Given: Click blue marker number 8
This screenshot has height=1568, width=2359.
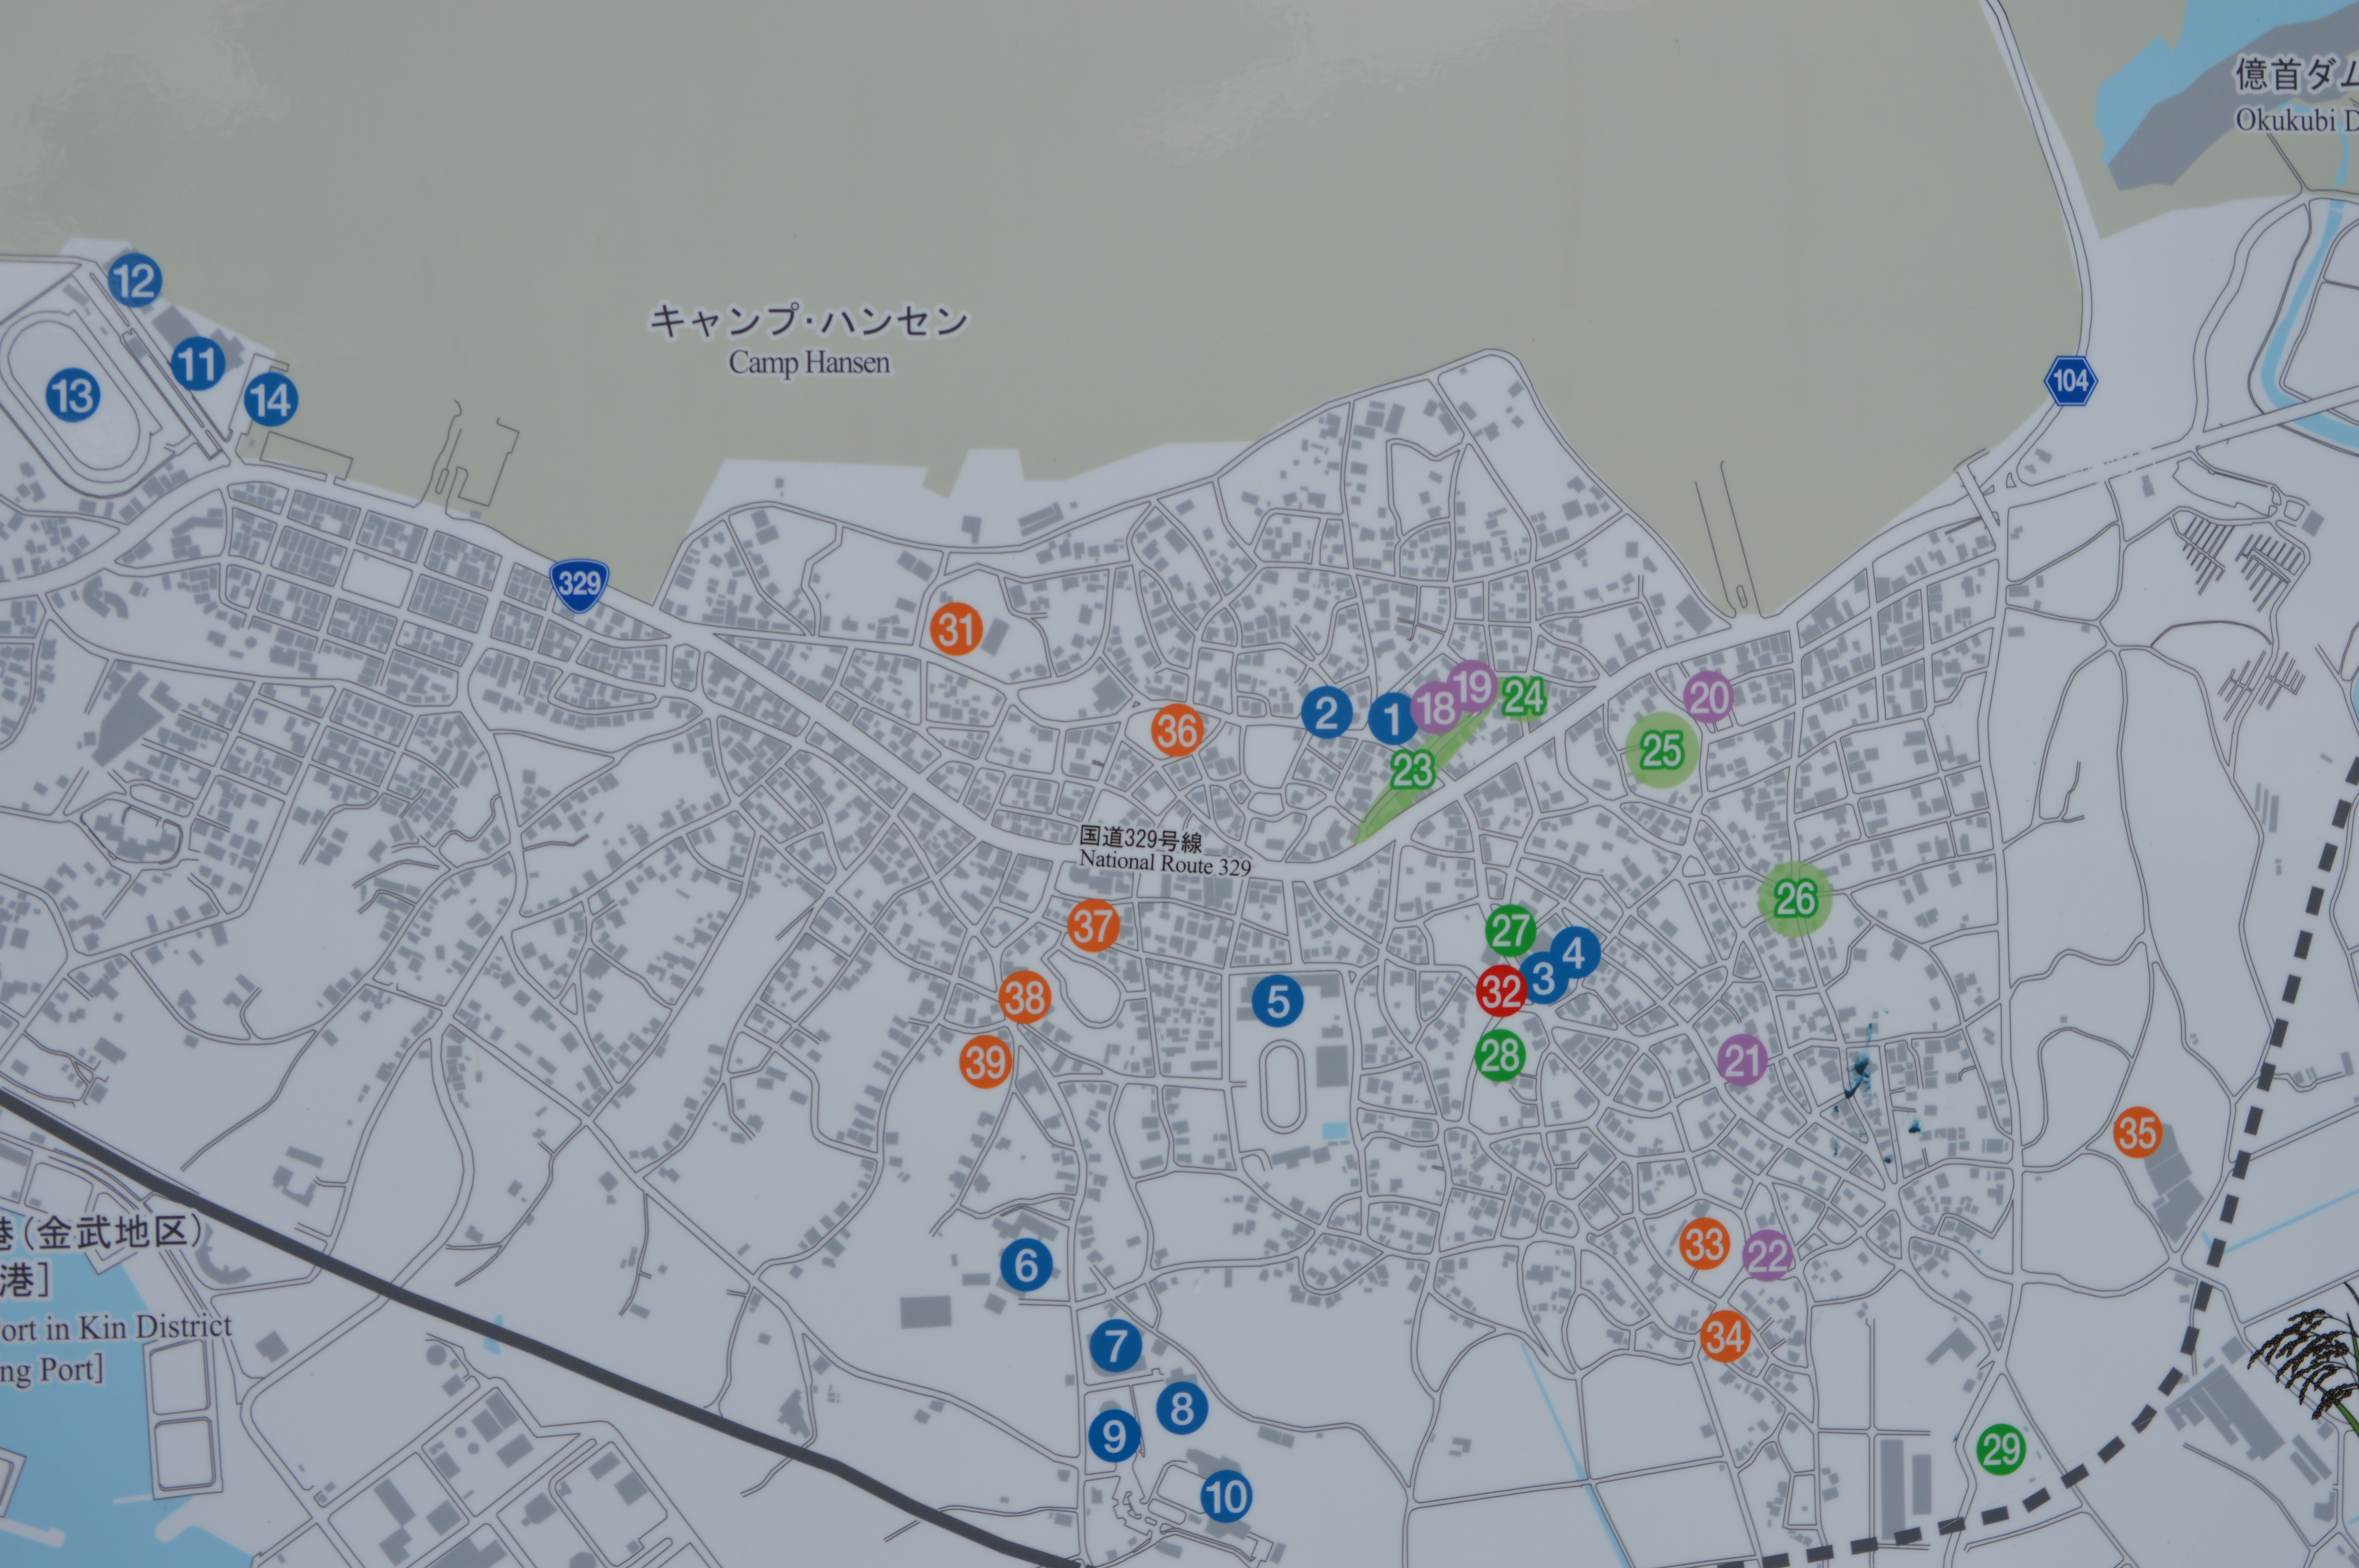Looking at the screenshot, I should [x=1182, y=1408].
